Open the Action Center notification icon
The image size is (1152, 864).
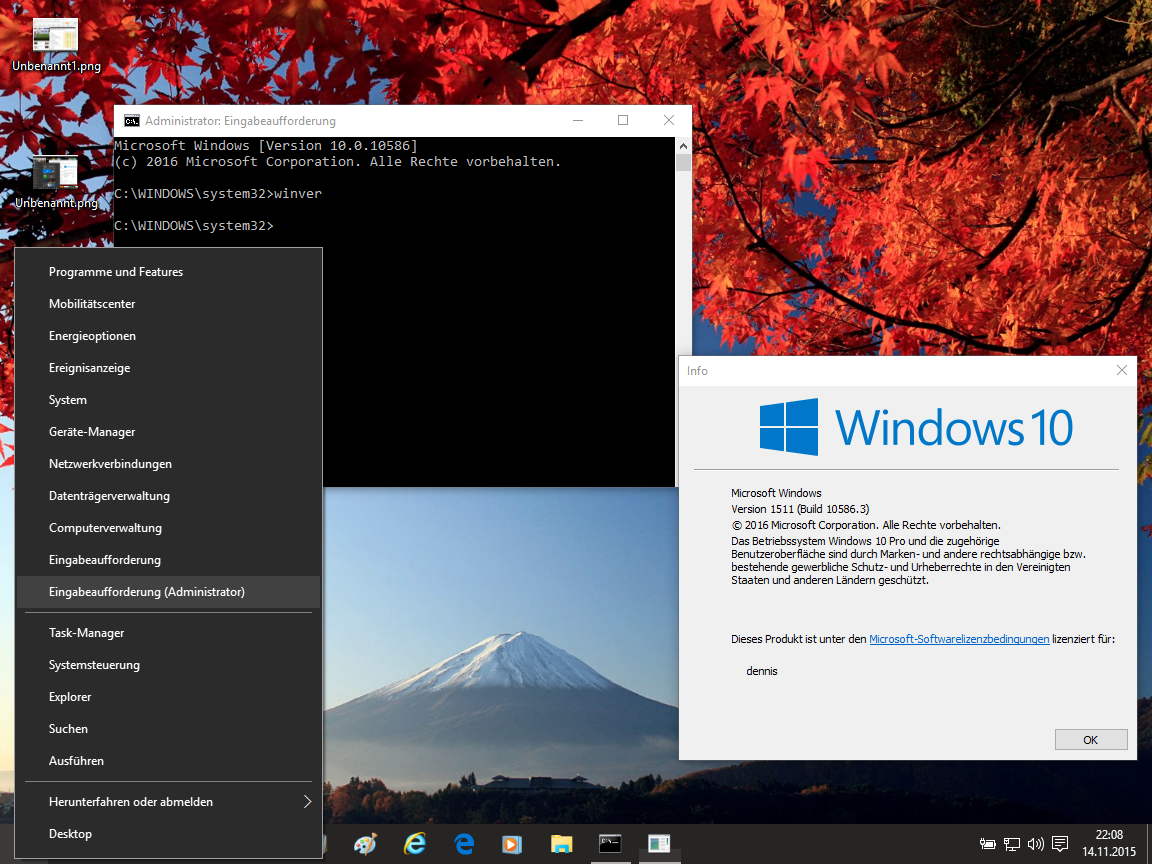pos(1060,843)
